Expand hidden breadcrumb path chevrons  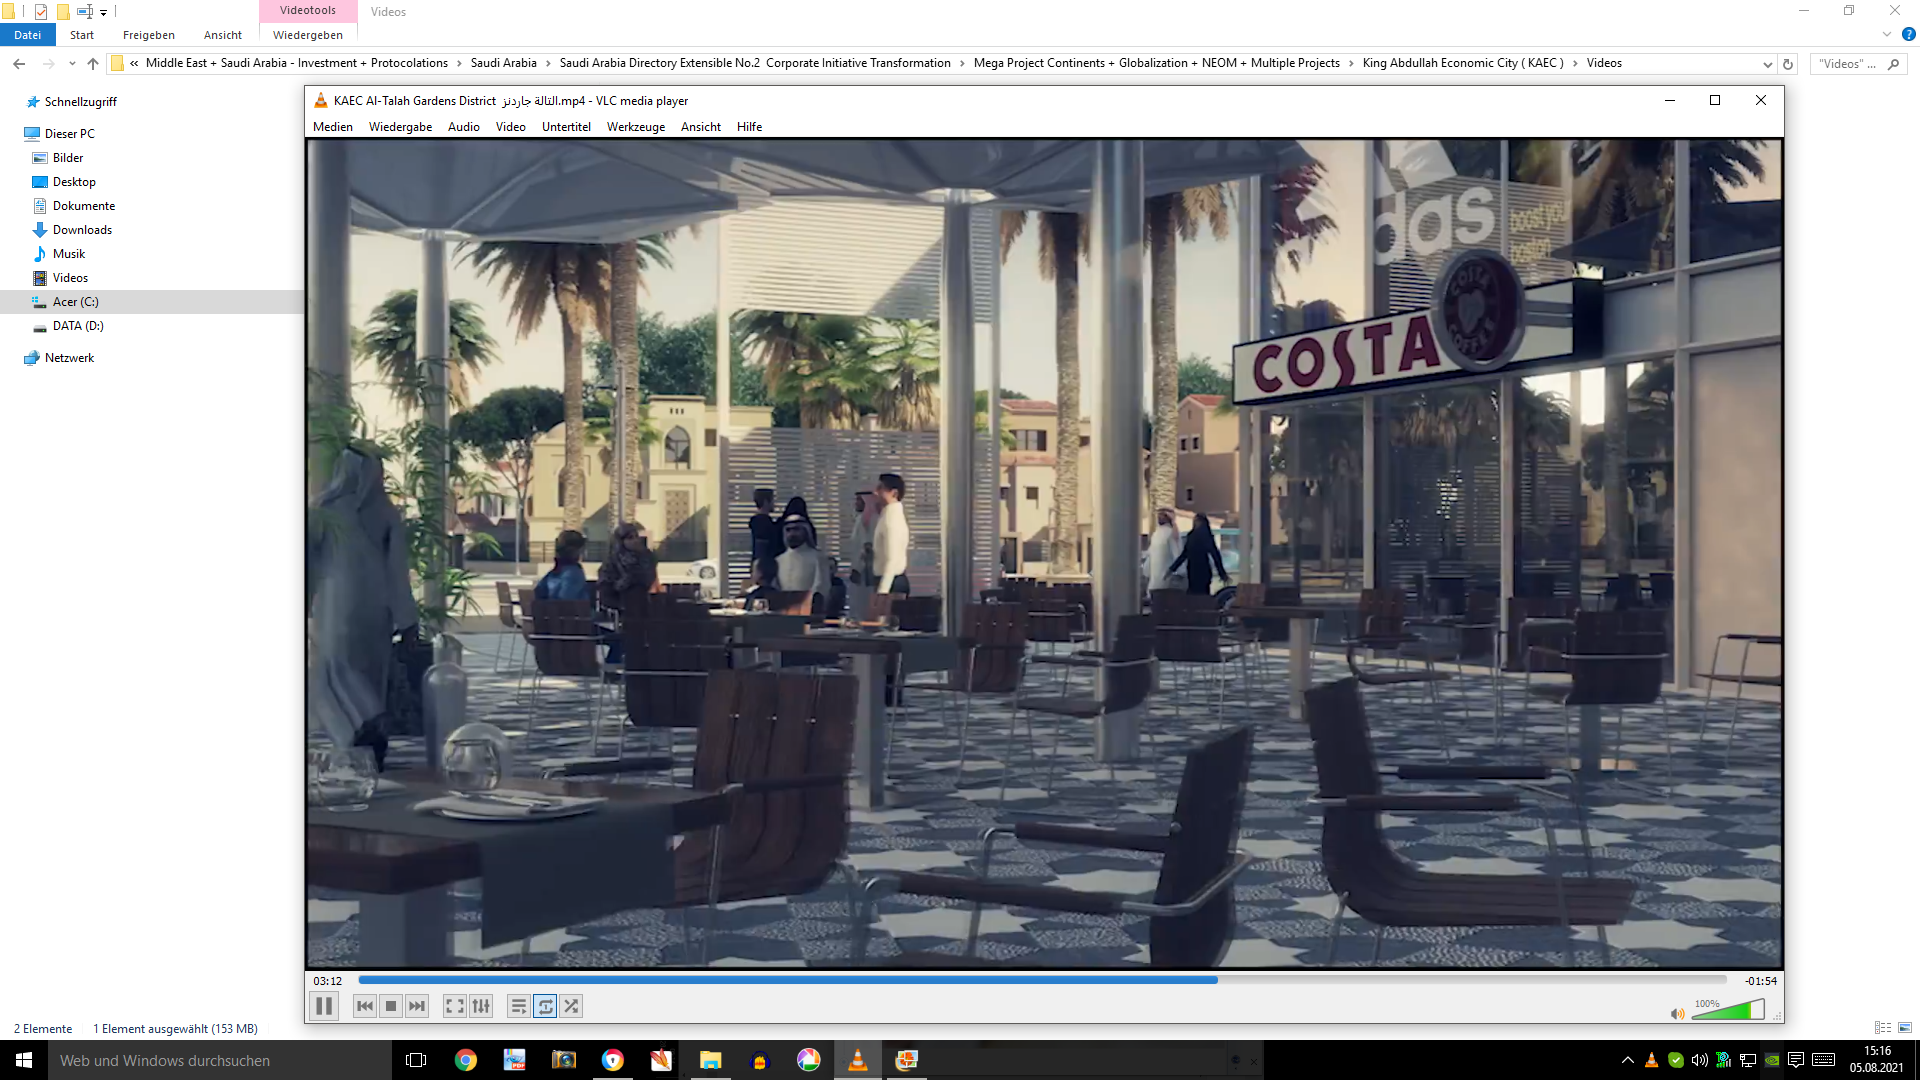tap(134, 63)
